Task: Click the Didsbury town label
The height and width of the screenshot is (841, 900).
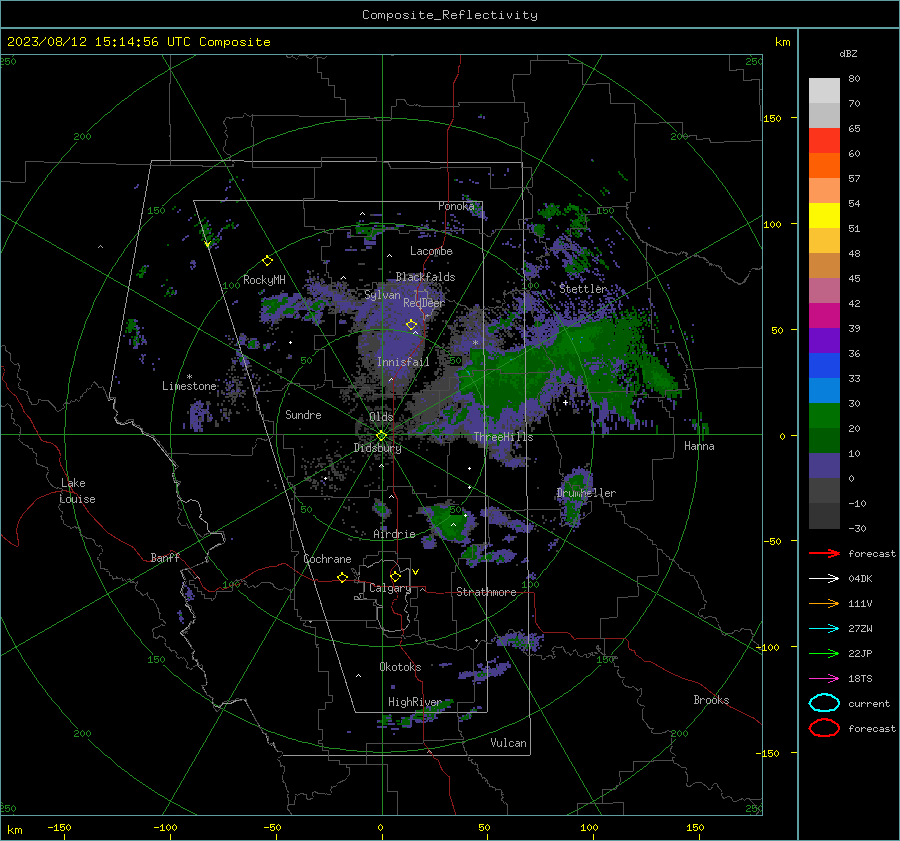Action: coord(377,448)
